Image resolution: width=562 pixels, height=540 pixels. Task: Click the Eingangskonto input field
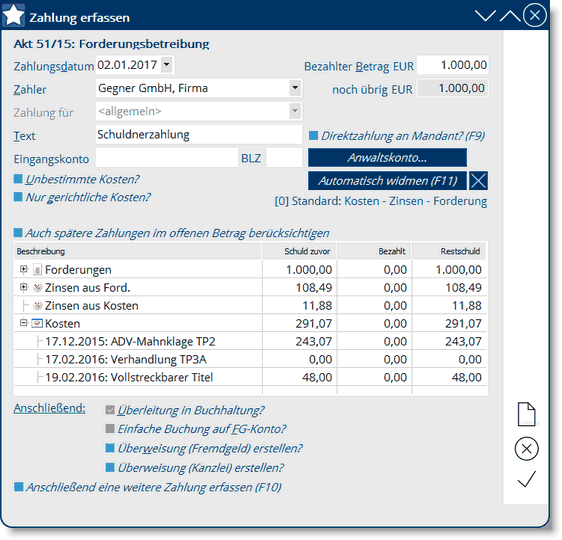click(x=167, y=158)
